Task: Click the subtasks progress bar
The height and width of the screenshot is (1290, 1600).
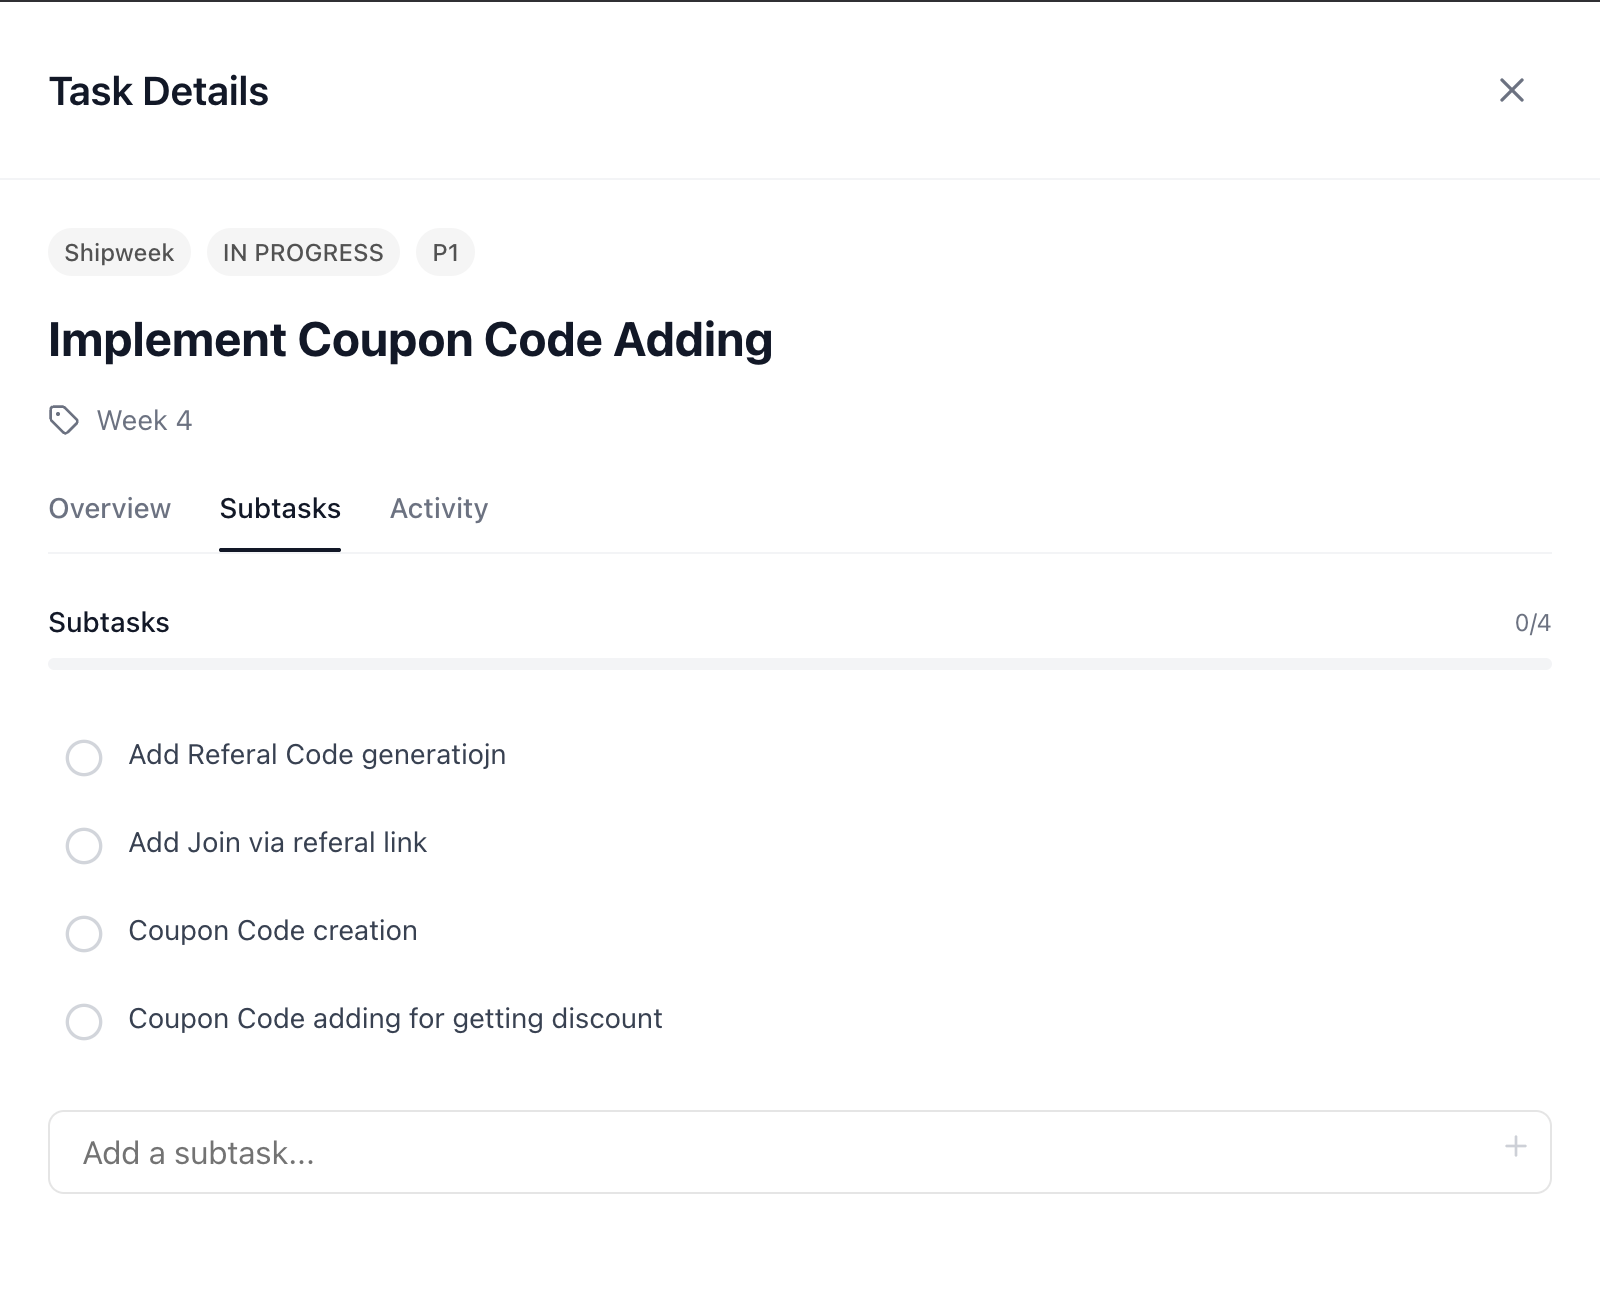Action: coord(800,664)
